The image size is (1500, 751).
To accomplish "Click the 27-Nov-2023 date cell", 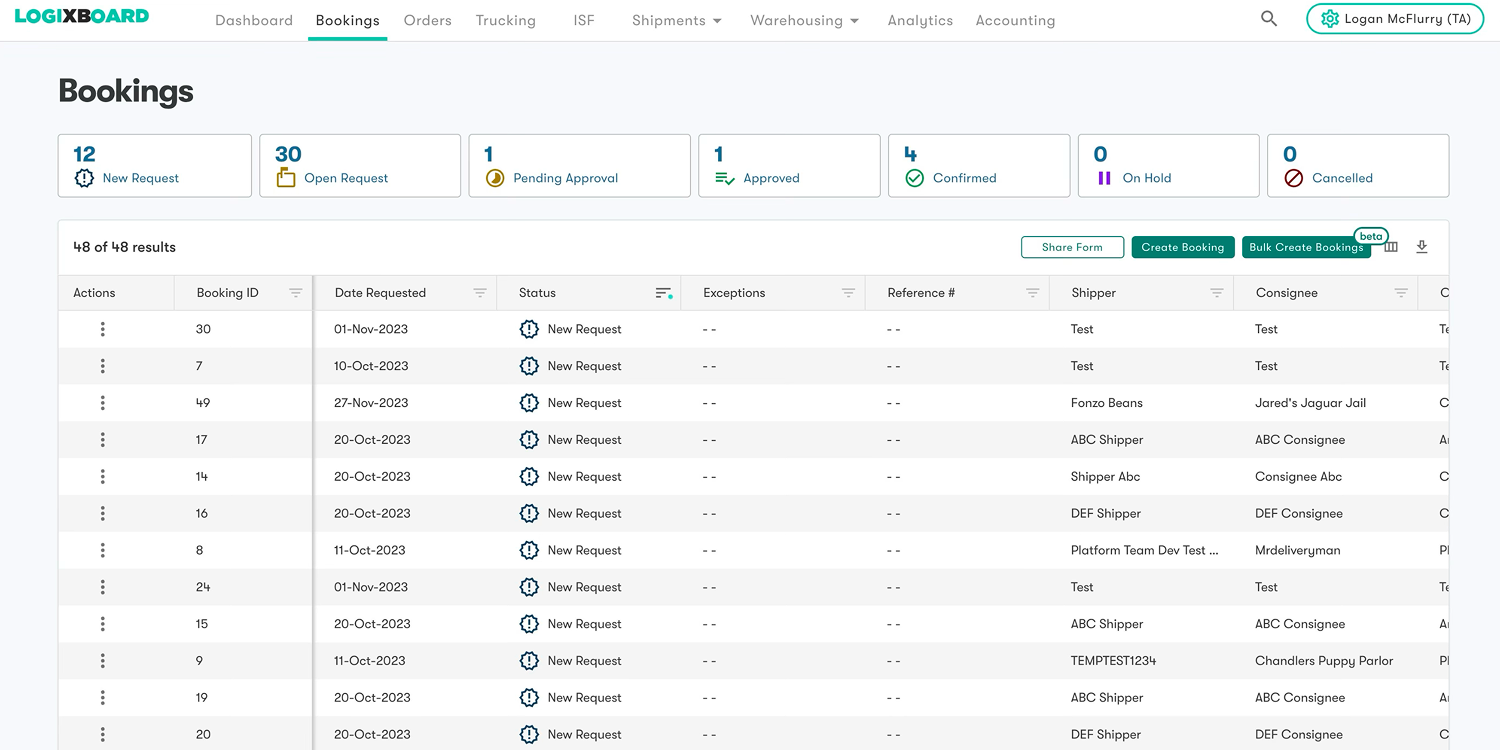I will 371,403.
